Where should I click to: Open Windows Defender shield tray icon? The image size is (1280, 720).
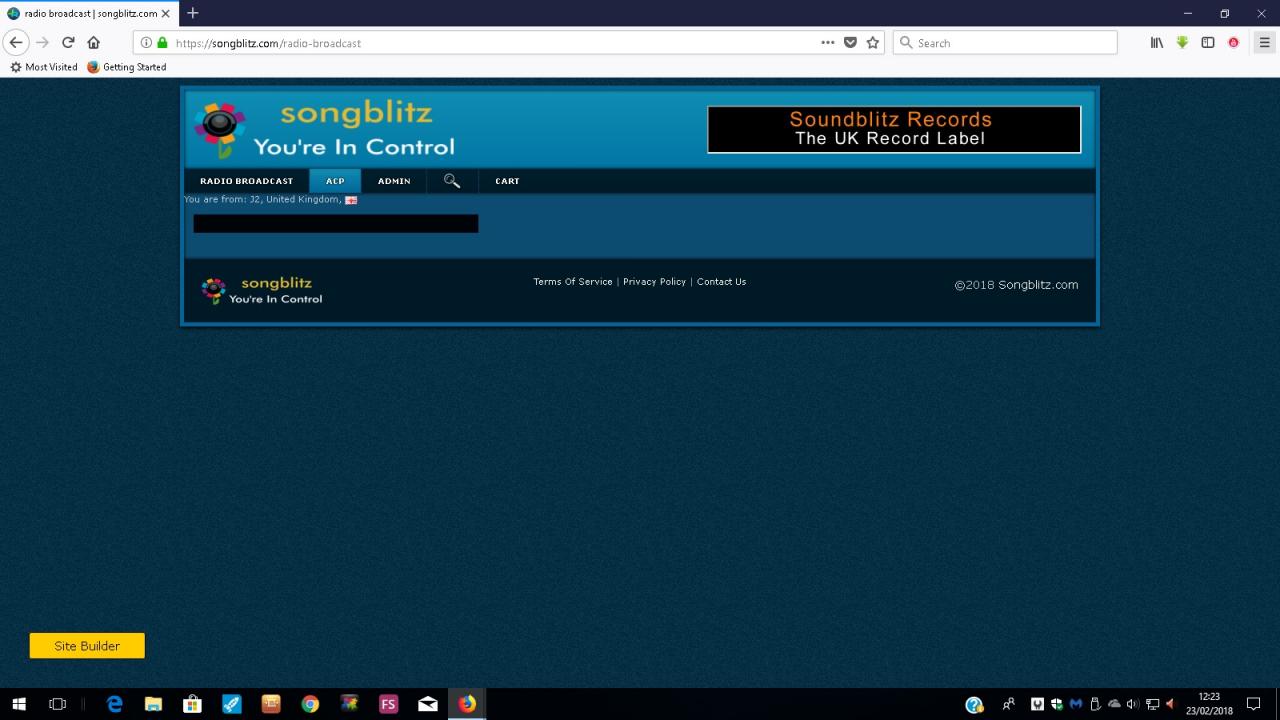(x=1057, y=704)
